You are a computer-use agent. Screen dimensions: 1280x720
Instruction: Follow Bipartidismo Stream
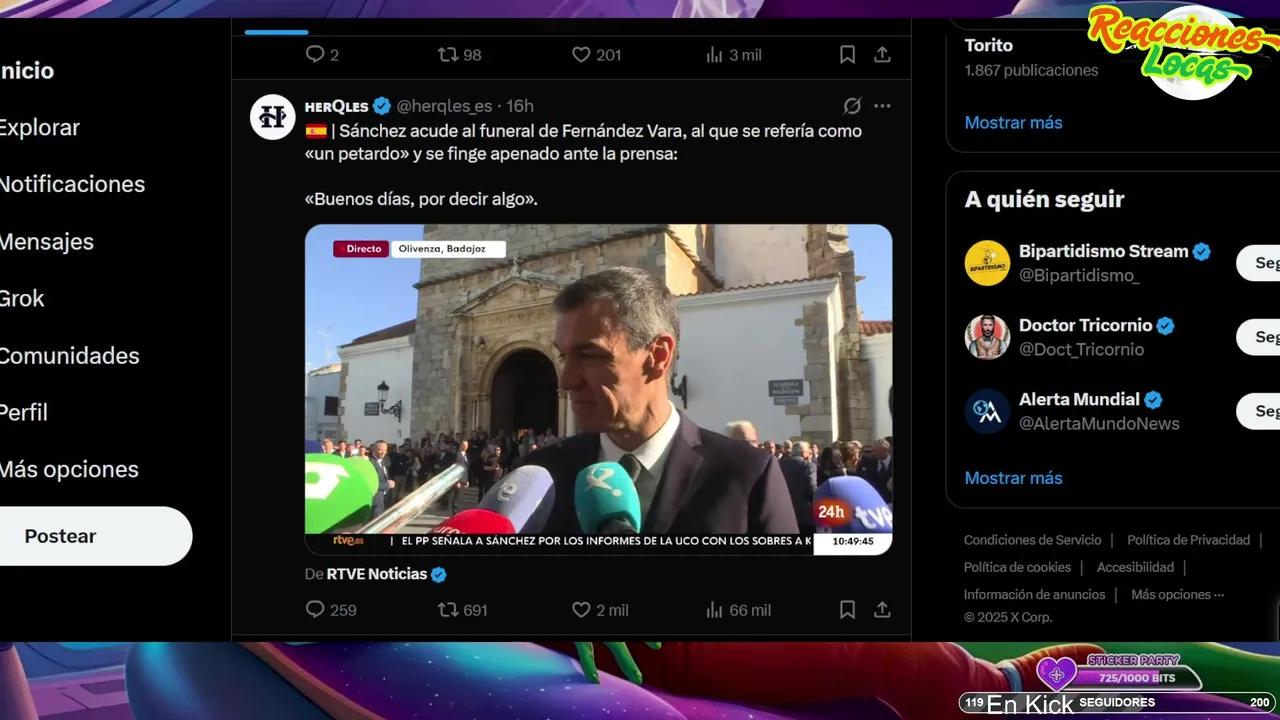pyautogui.click(x=1260, y=263)
